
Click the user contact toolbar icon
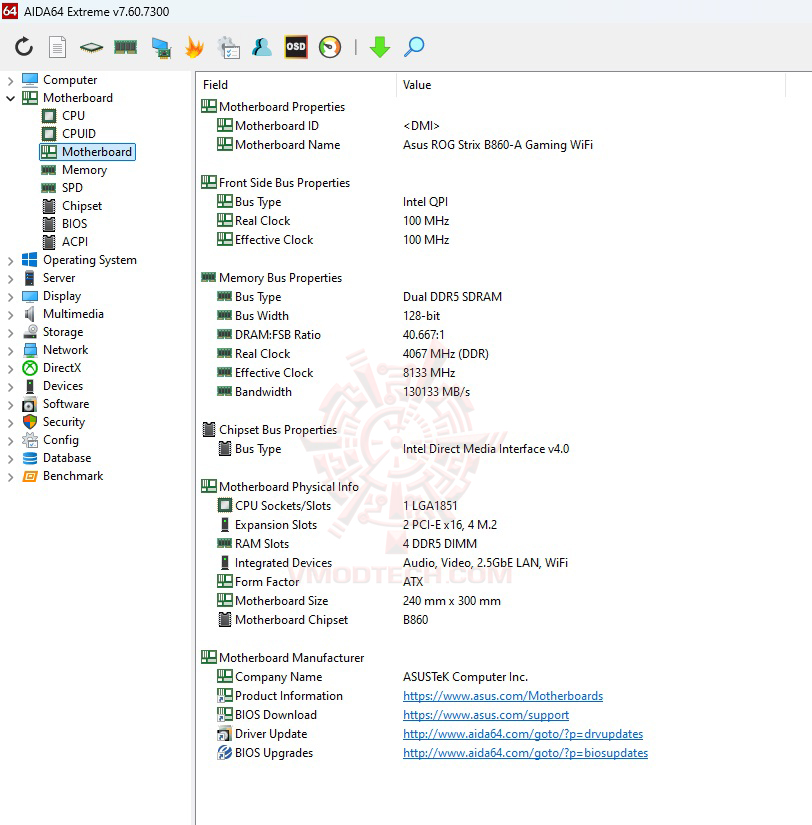click(262, 47)
